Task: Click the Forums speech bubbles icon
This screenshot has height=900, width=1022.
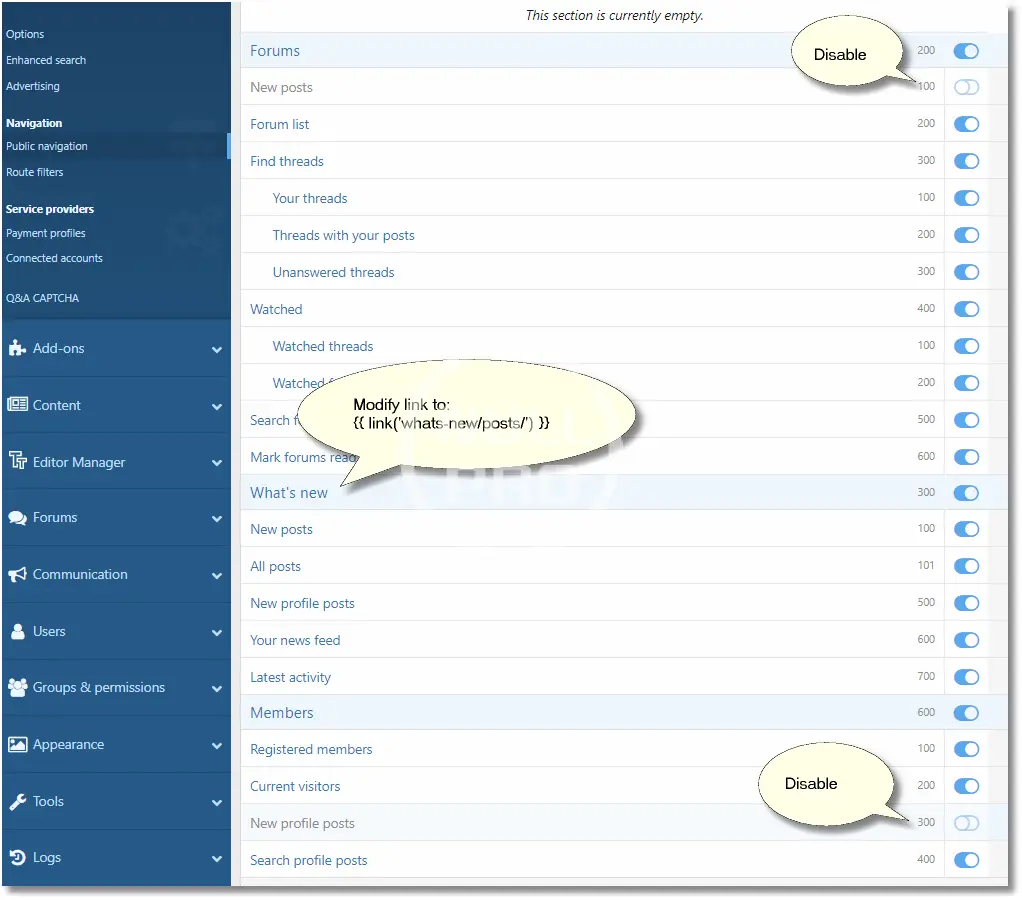Action: 17,518
